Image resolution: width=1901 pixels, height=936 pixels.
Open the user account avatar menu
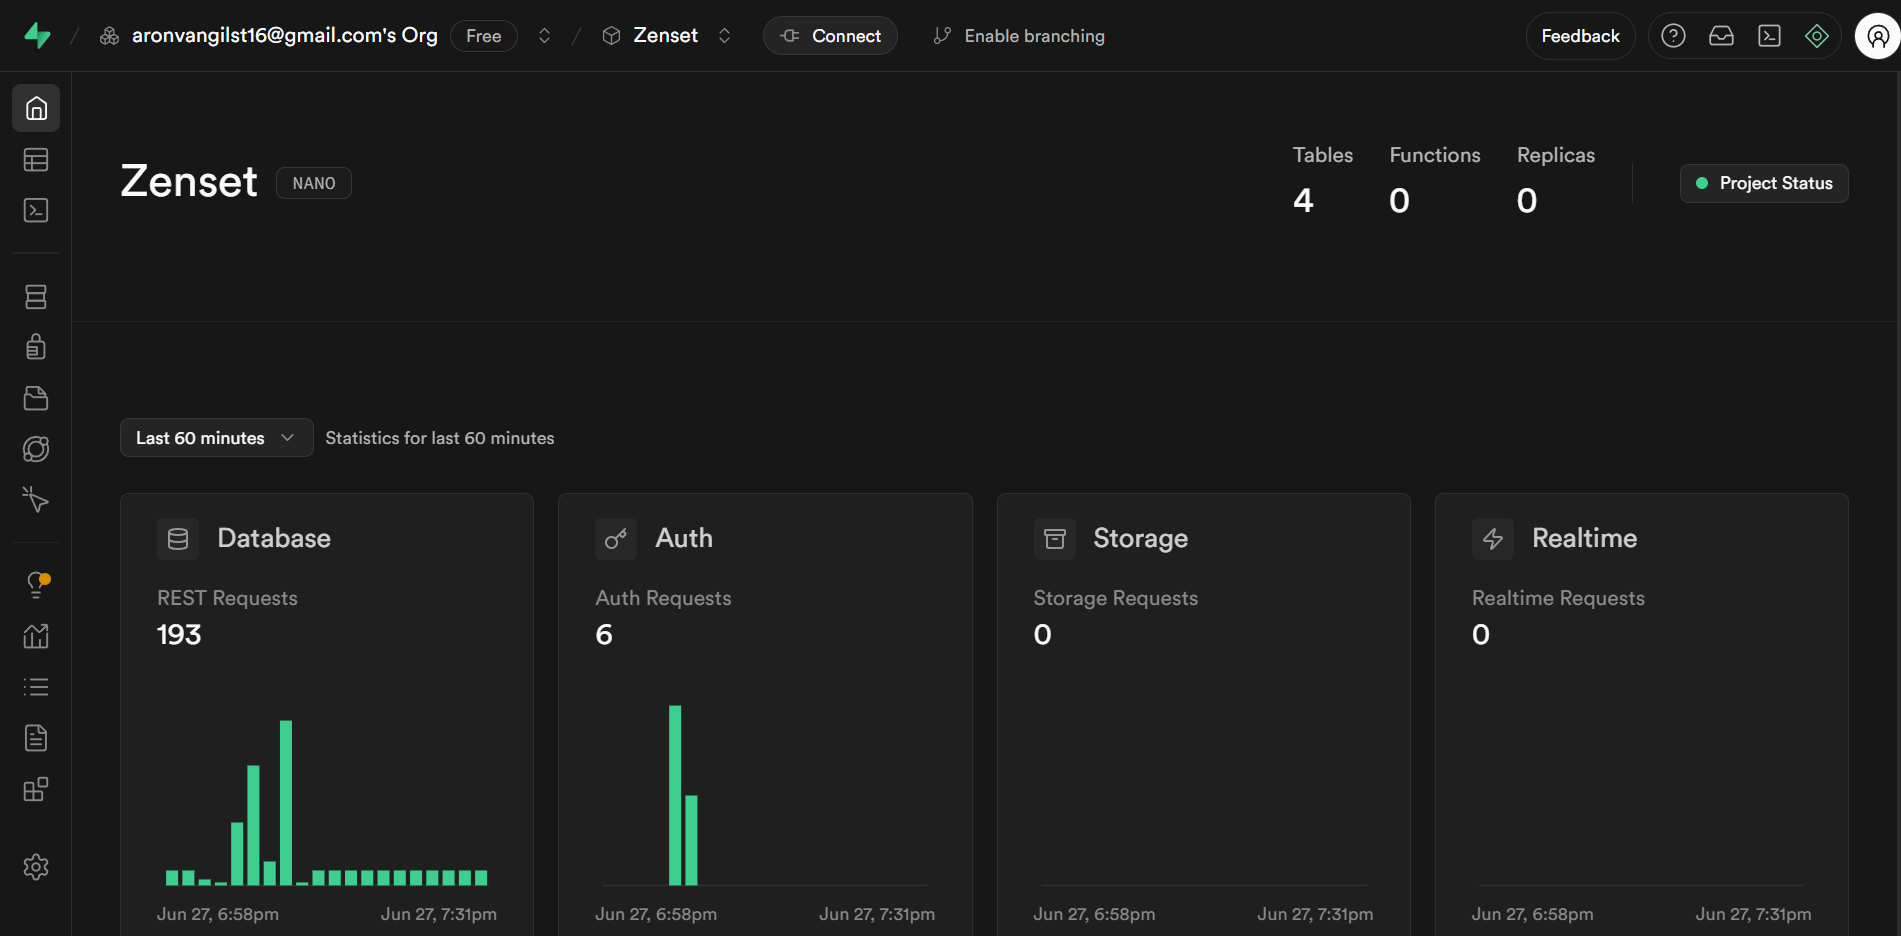pos(1877,36)
